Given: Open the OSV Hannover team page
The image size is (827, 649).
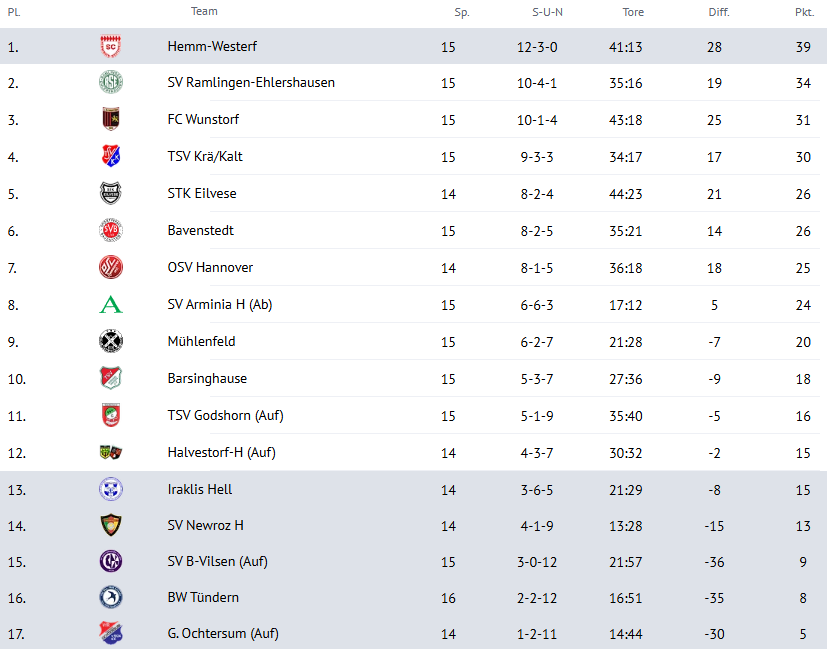Looking at the screenshot, I should click(x=210, y=268).
